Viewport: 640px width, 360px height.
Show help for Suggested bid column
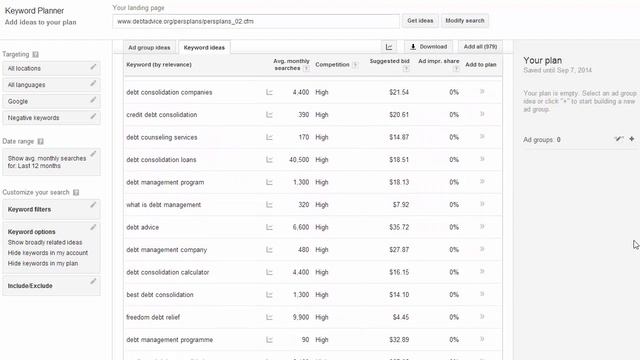406,69
